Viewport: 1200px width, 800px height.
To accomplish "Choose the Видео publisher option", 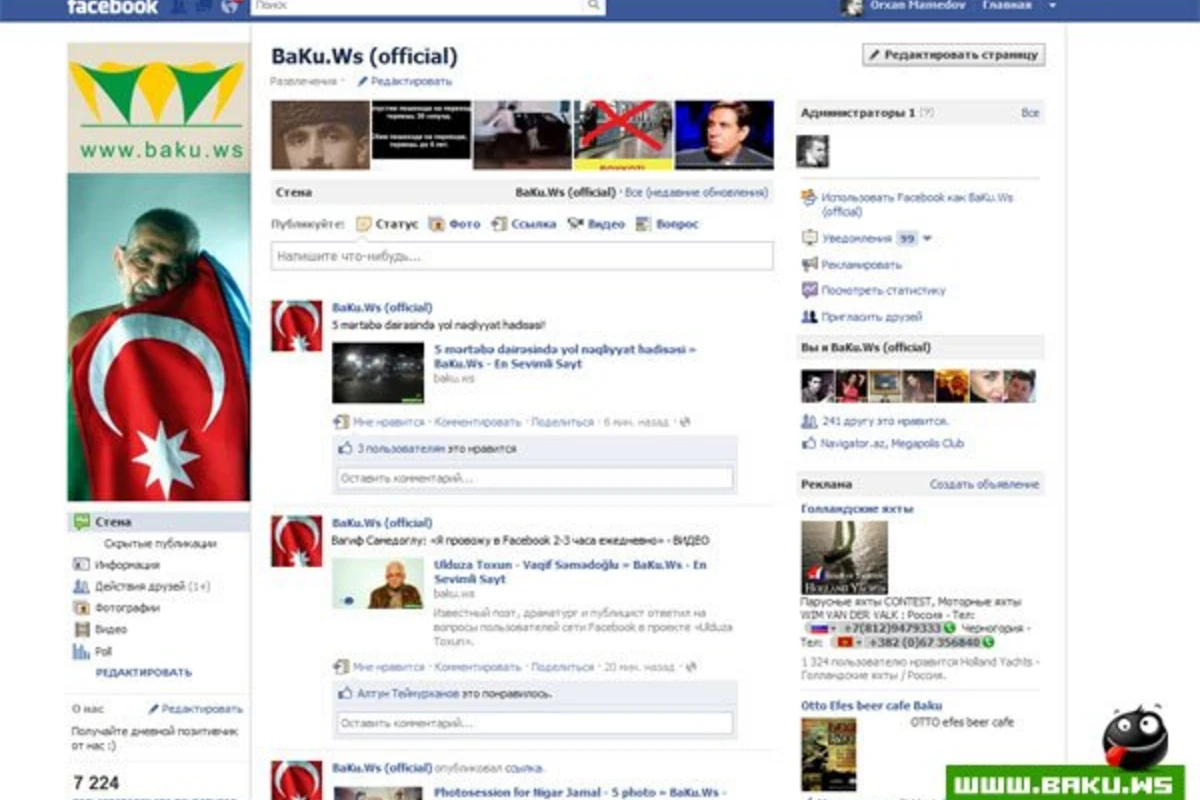I will (x=596, y=224).
